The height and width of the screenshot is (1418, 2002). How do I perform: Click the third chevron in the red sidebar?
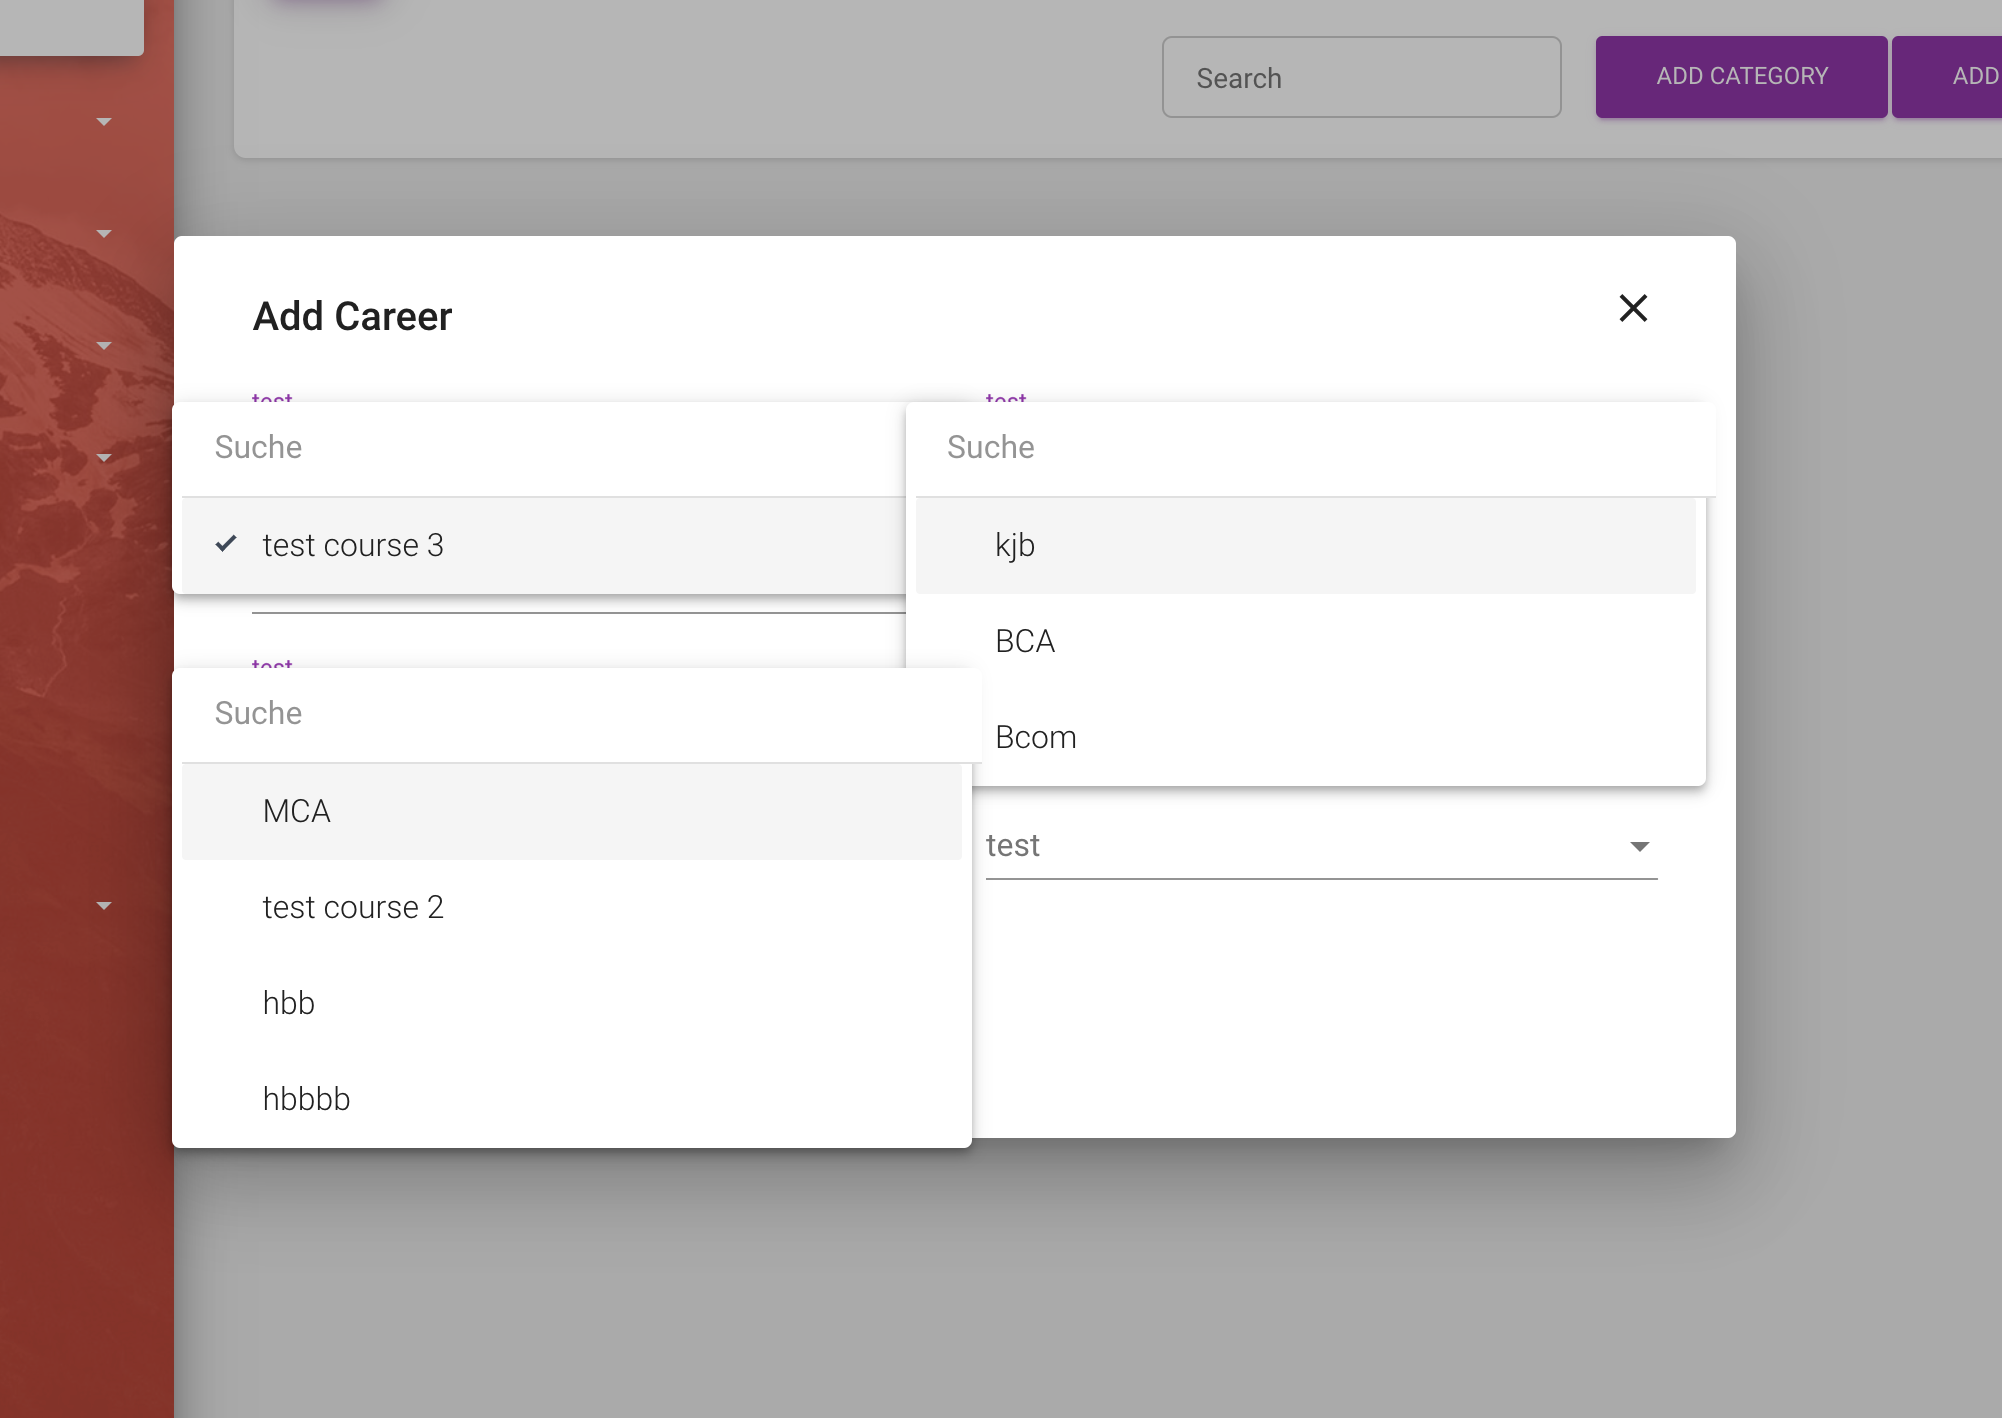(x=104, y=344)
